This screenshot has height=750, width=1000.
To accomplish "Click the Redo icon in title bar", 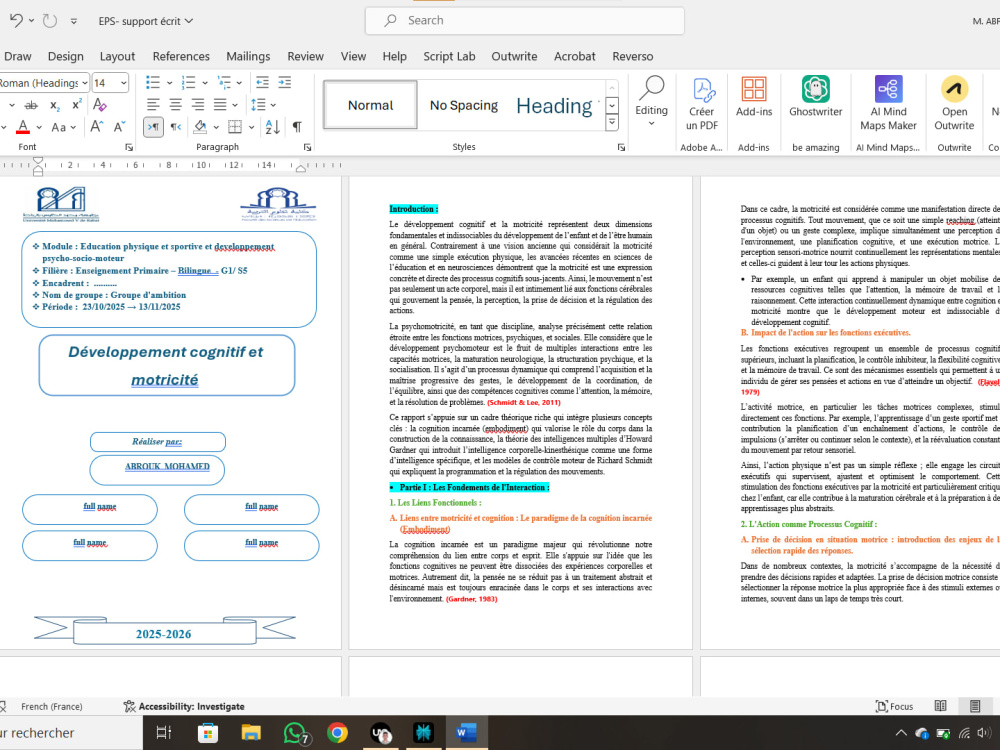I will point(50,20).
